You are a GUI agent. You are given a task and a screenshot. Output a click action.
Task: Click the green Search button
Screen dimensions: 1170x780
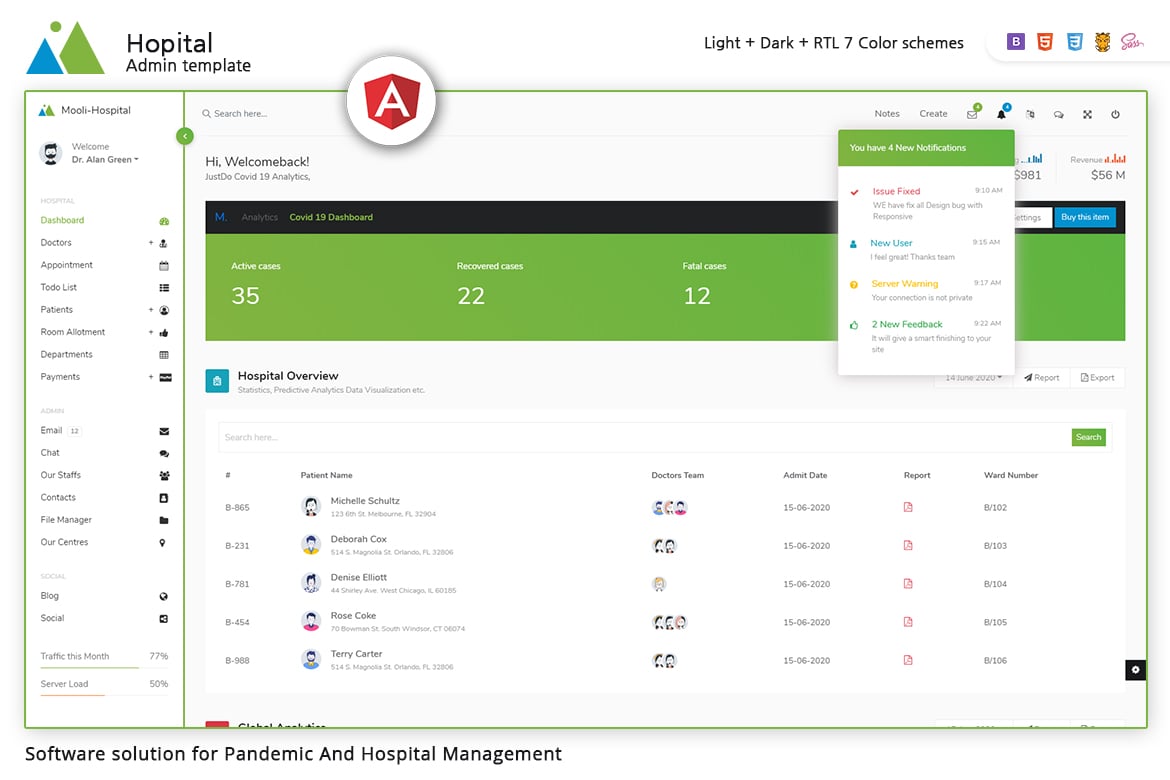pos(1089,437)
